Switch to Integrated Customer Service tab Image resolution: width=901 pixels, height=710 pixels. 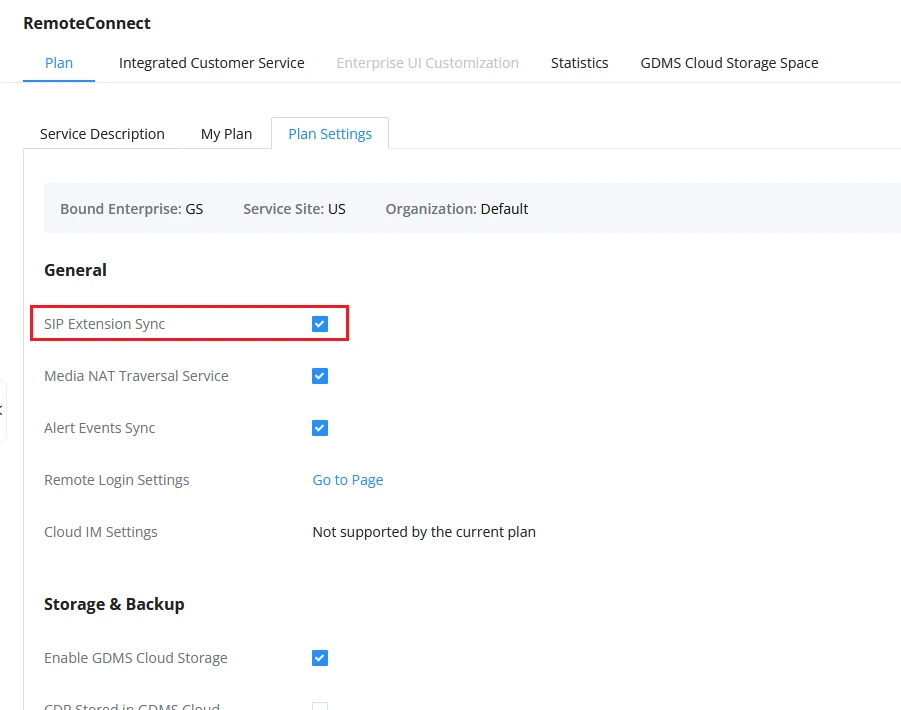click(211, 63)
